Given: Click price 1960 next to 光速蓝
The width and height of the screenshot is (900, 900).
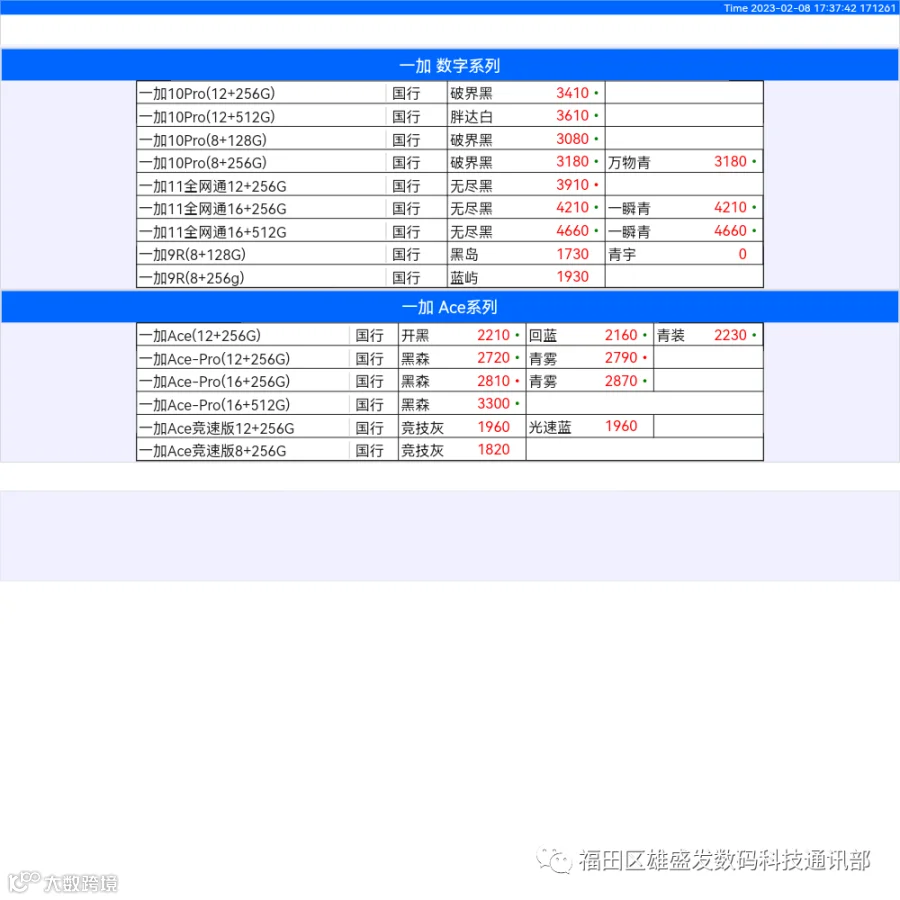Looking at the screenshot, I should 621,426.
